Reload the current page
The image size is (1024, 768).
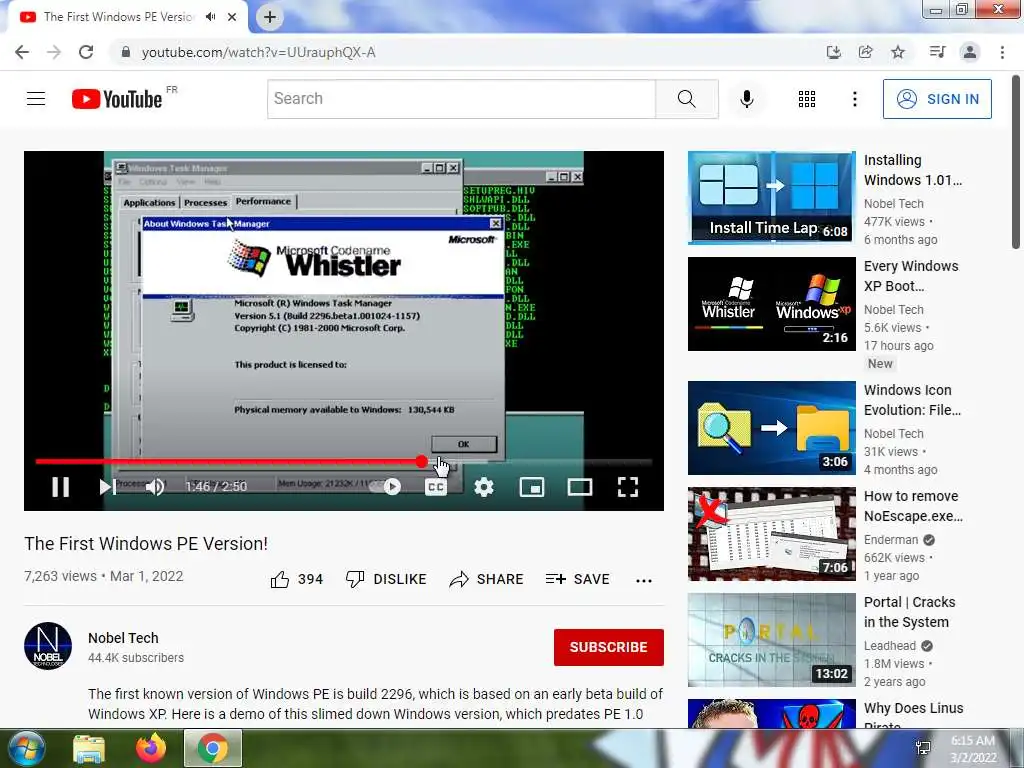point(86,52)
